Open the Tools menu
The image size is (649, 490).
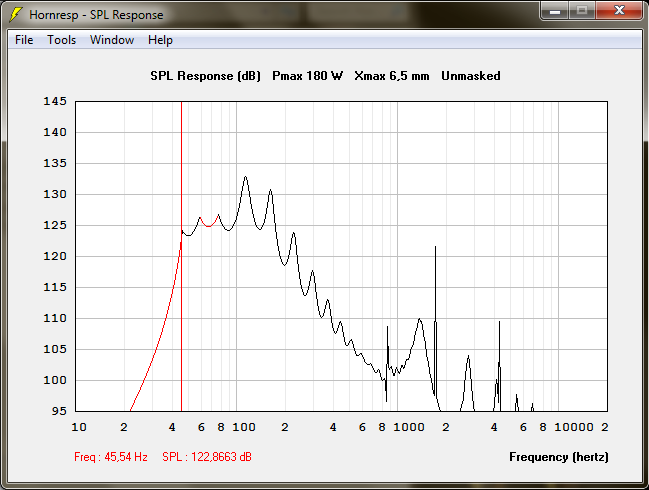pyautogui.click(x=61, y=40)
